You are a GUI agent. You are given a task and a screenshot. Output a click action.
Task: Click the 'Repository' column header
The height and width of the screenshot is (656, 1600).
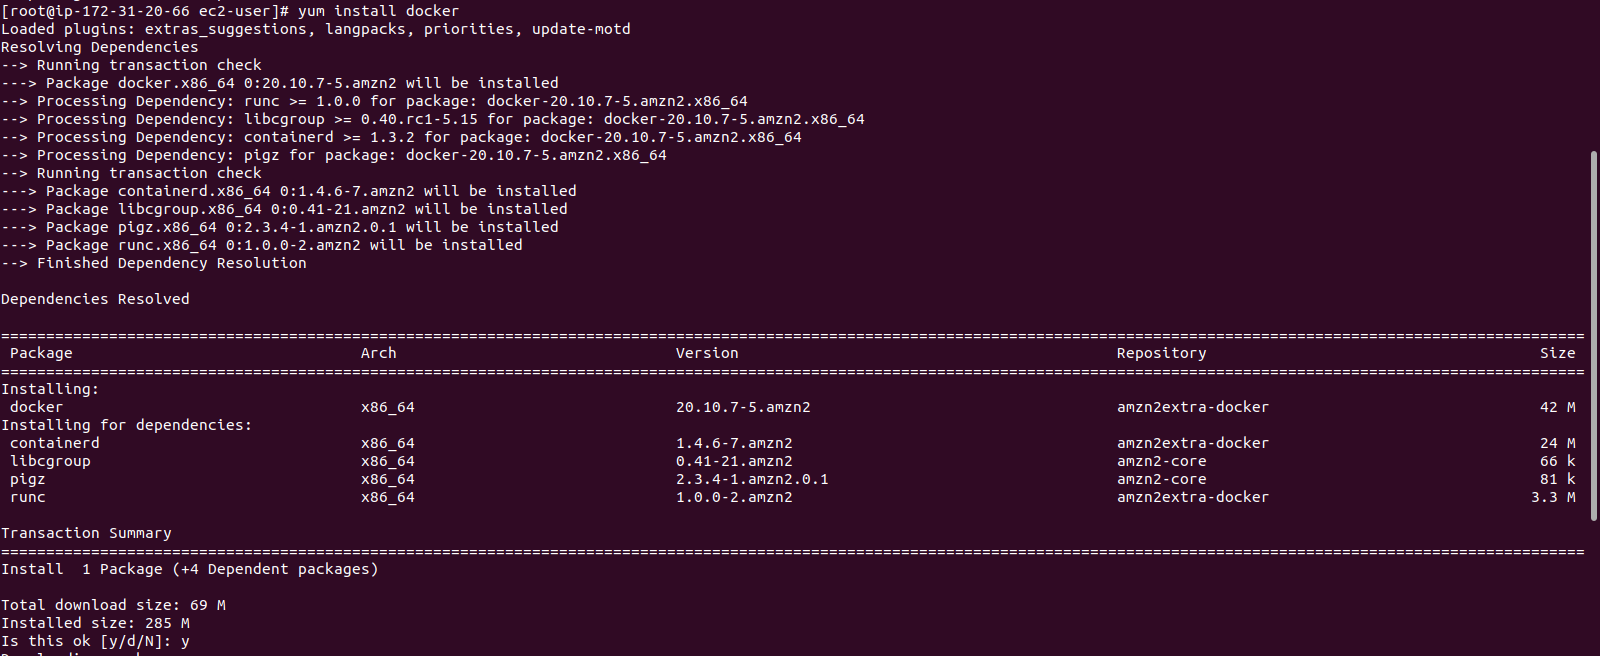(1162, 353)
